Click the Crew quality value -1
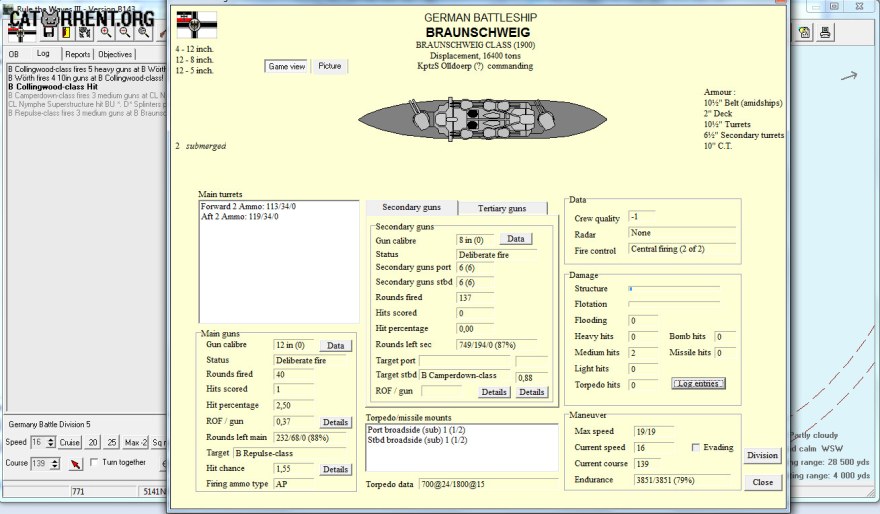Screen dimensions: 880x514 [641, 217]
